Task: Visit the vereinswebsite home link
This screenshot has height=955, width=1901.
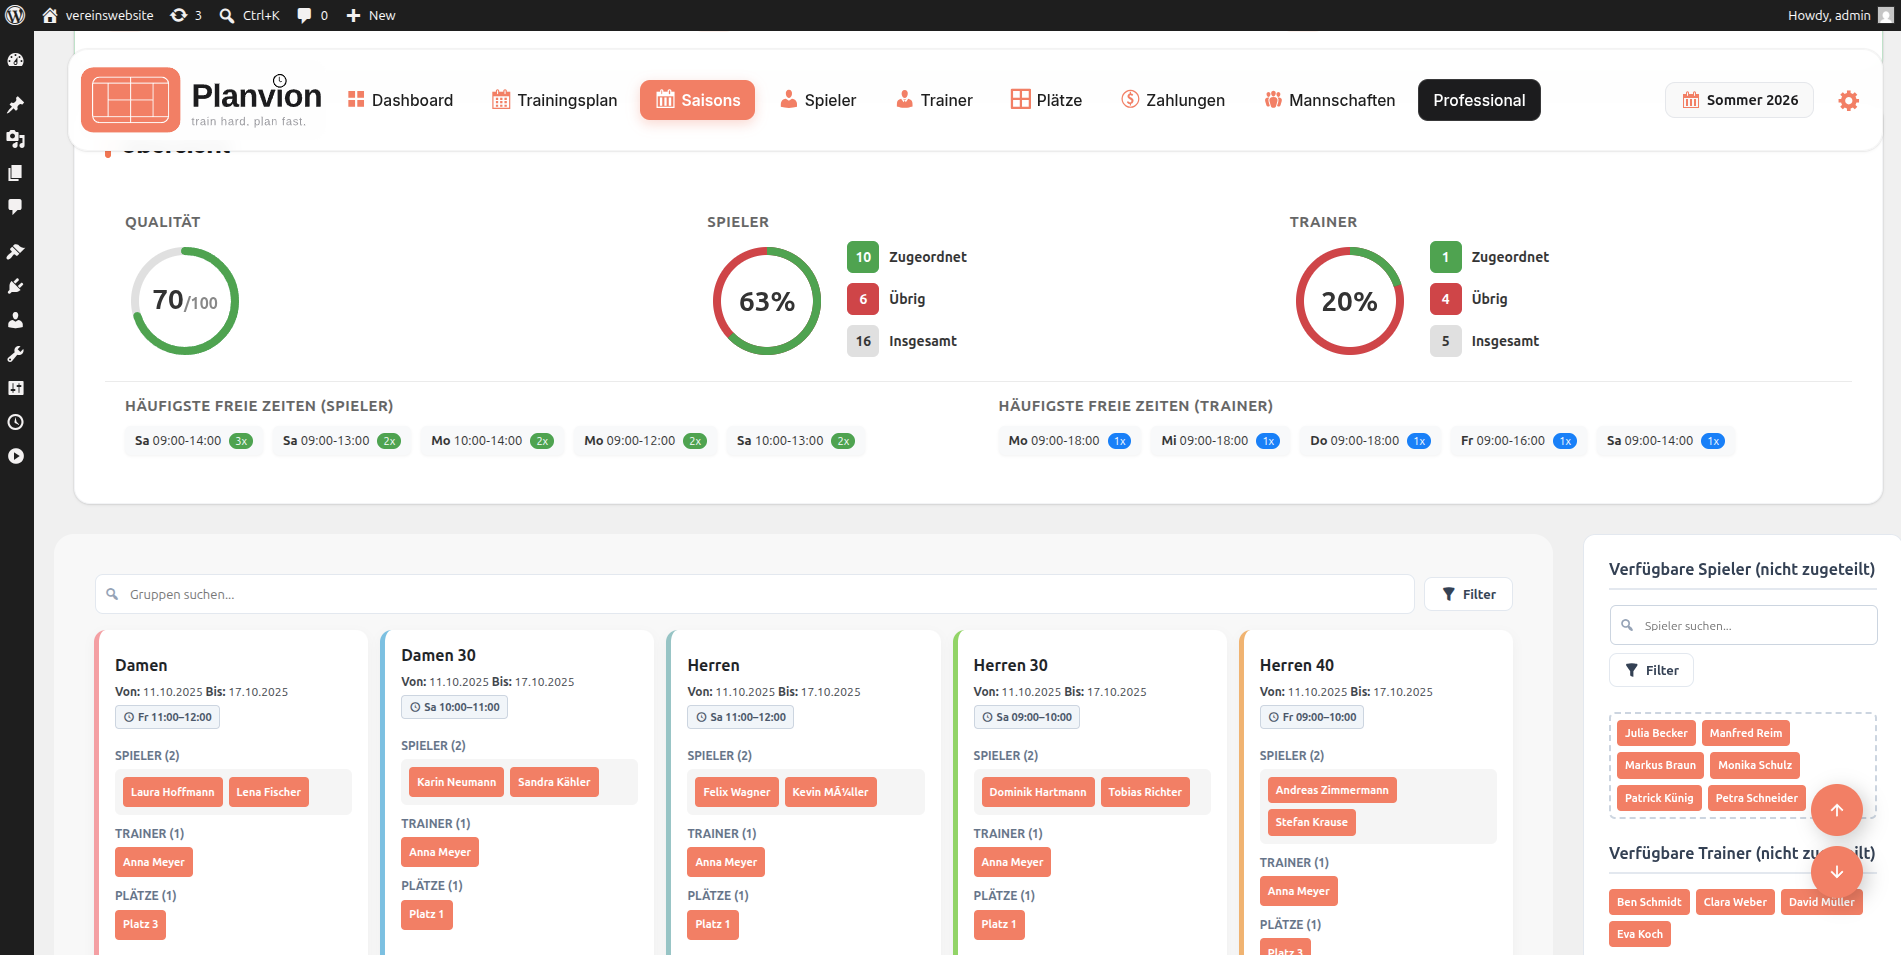Action: [x=98, y=15]
